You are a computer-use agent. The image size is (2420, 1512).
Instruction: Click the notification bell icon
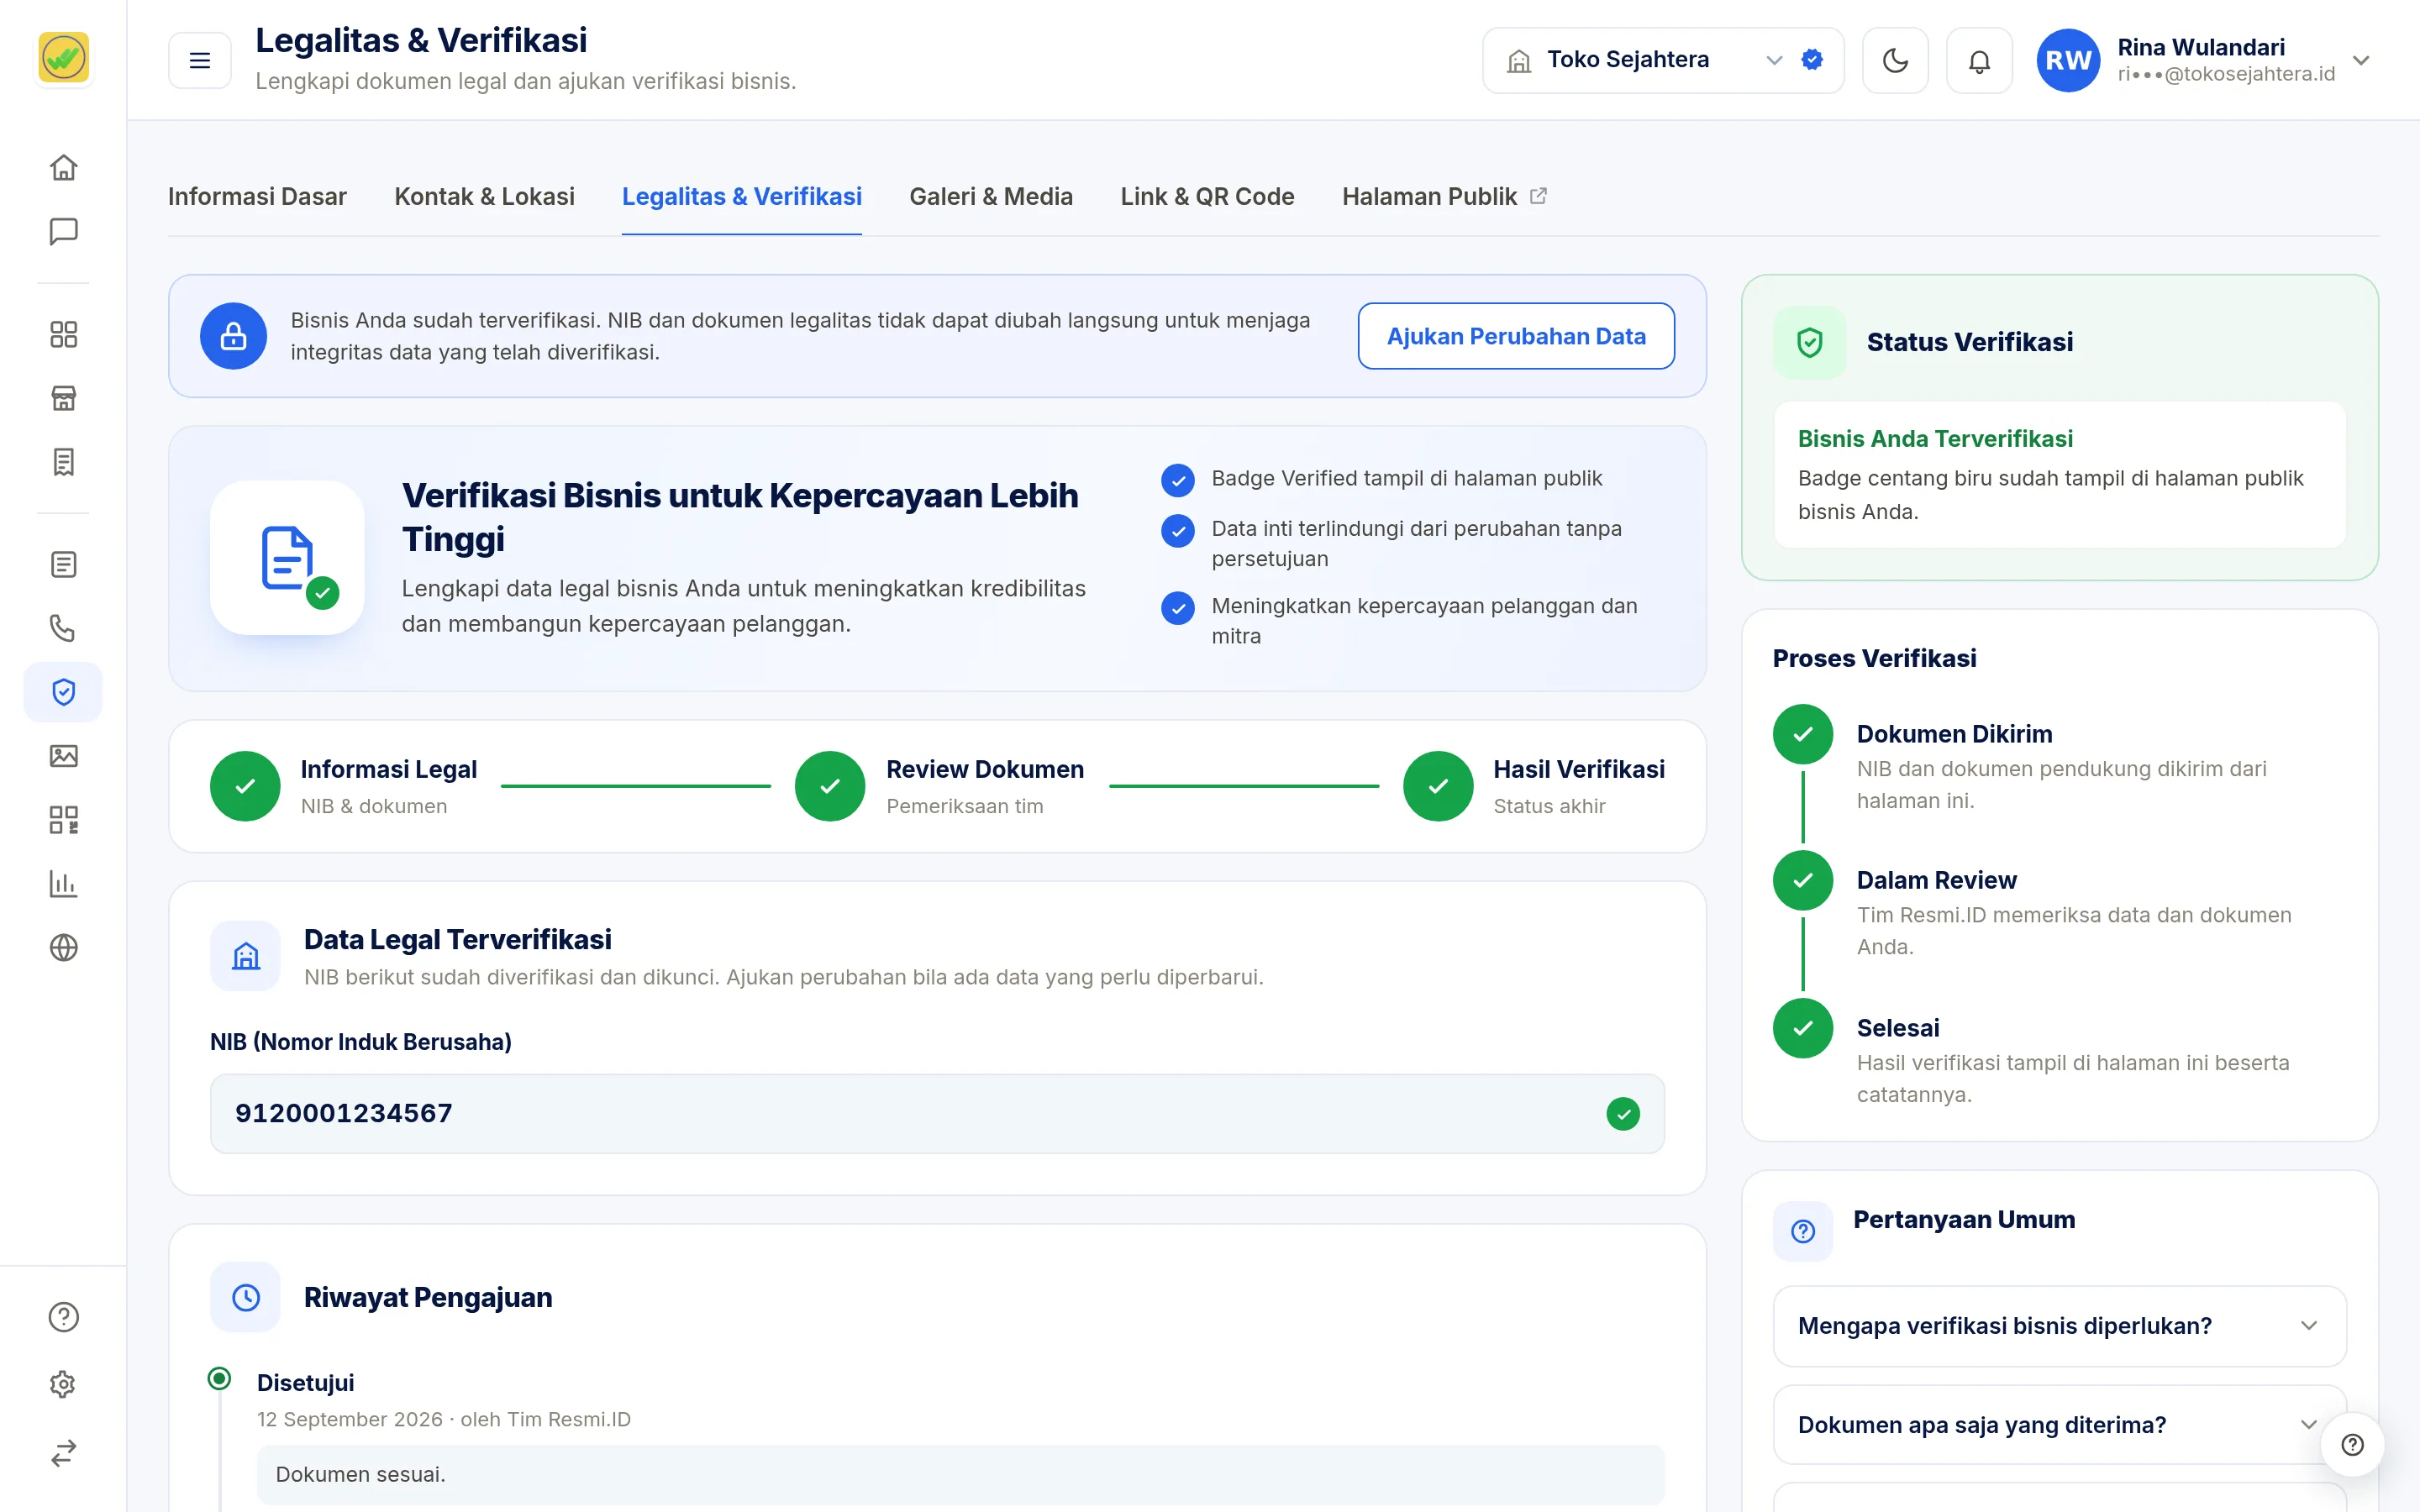click(x=1979, y=61)
